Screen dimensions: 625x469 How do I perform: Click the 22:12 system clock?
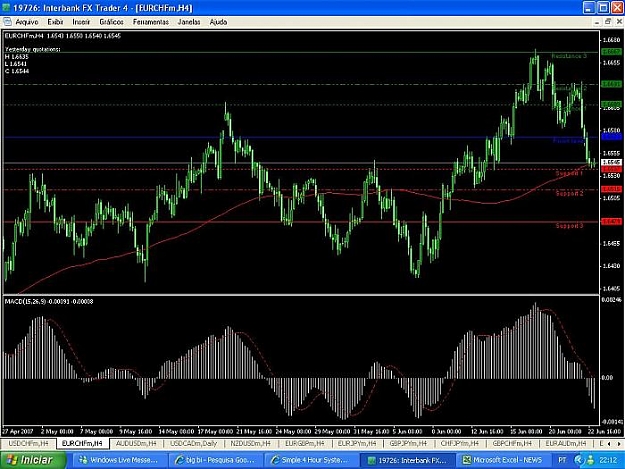tap(608, 460)
